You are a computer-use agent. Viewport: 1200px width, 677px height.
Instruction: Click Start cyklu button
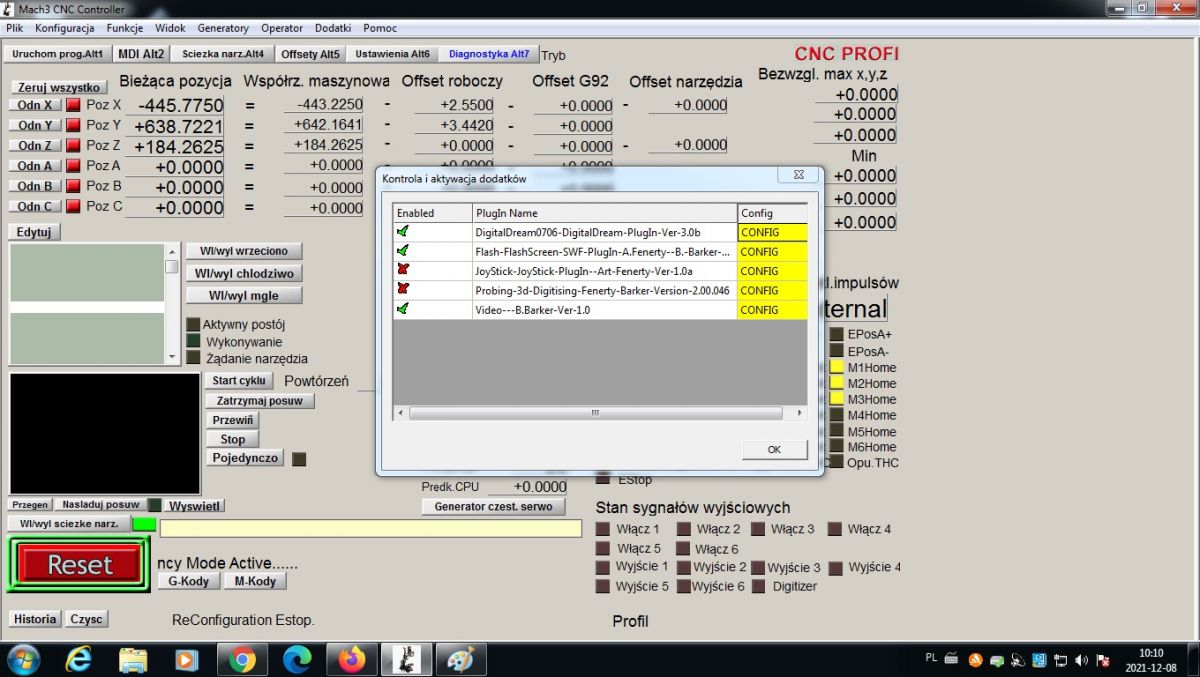(239, 381)
